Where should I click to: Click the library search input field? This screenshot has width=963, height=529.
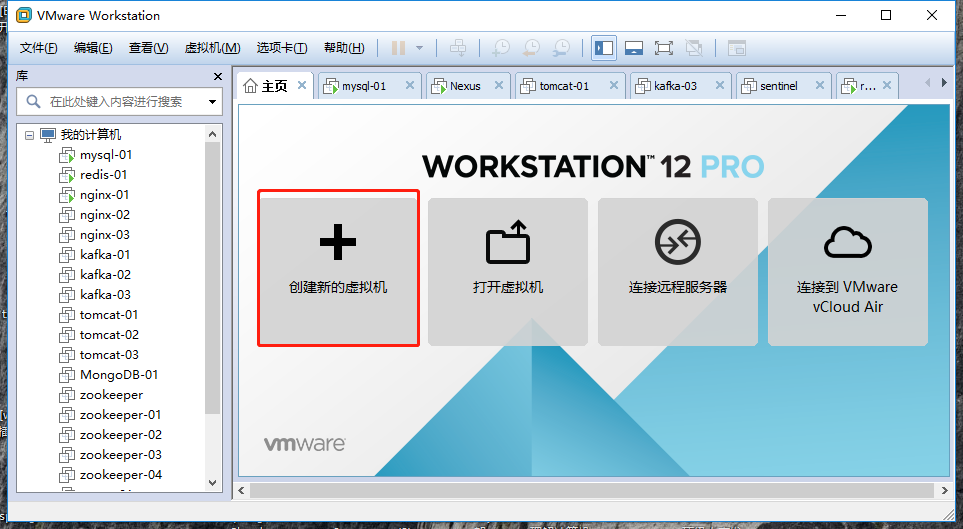(x=117, y=101)
